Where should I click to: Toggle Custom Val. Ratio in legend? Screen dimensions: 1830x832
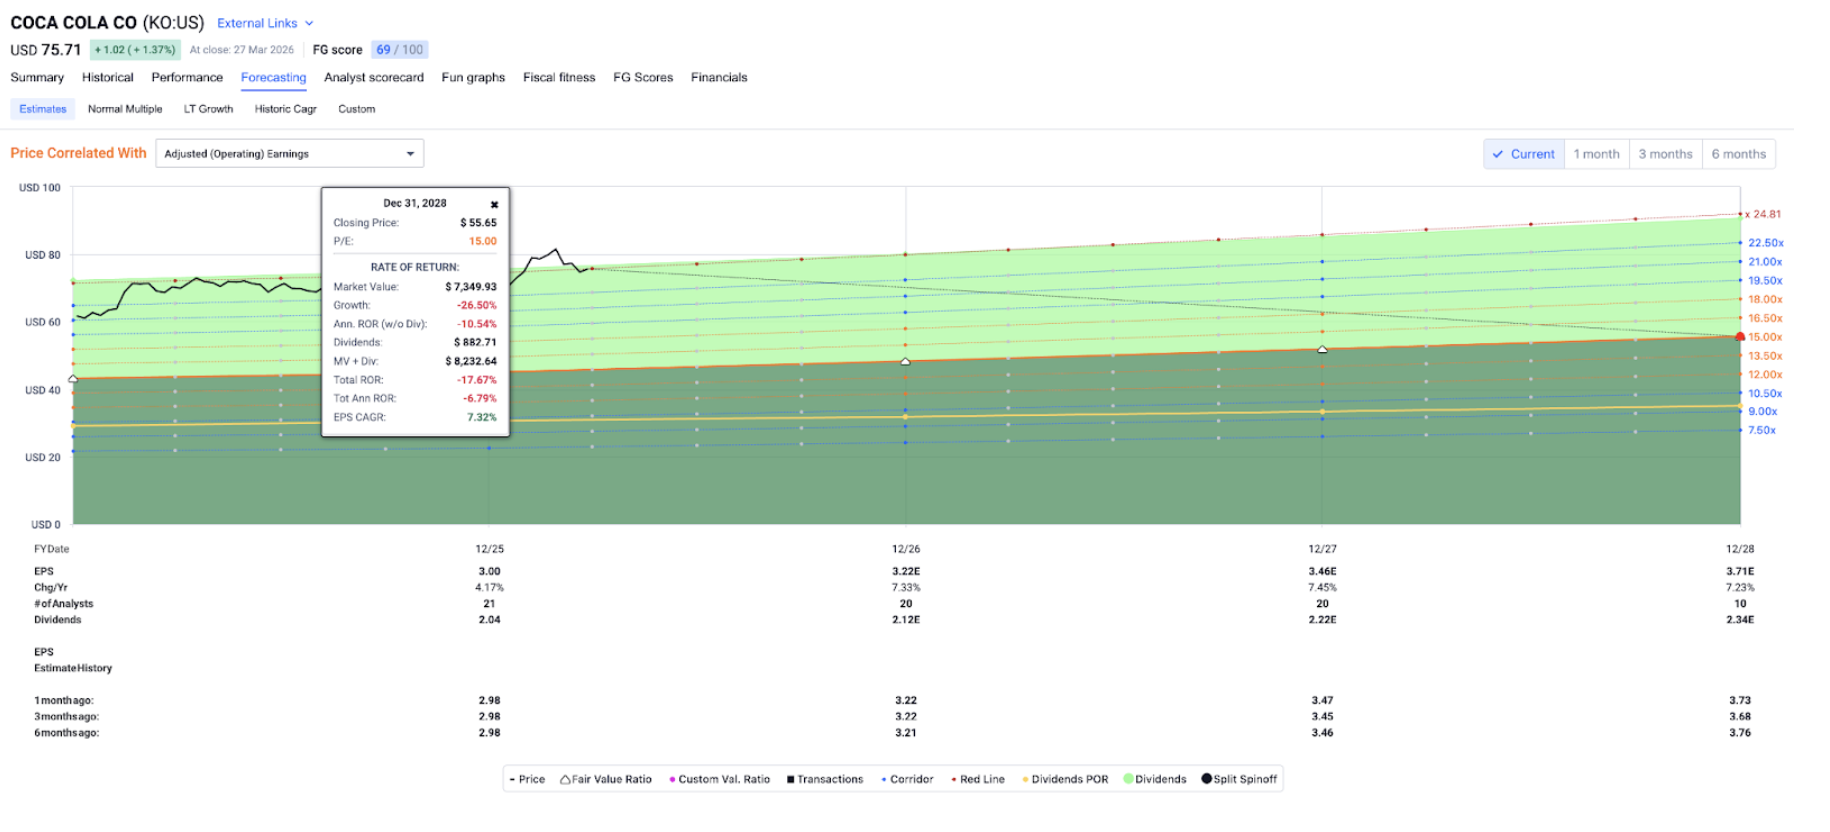720,779
